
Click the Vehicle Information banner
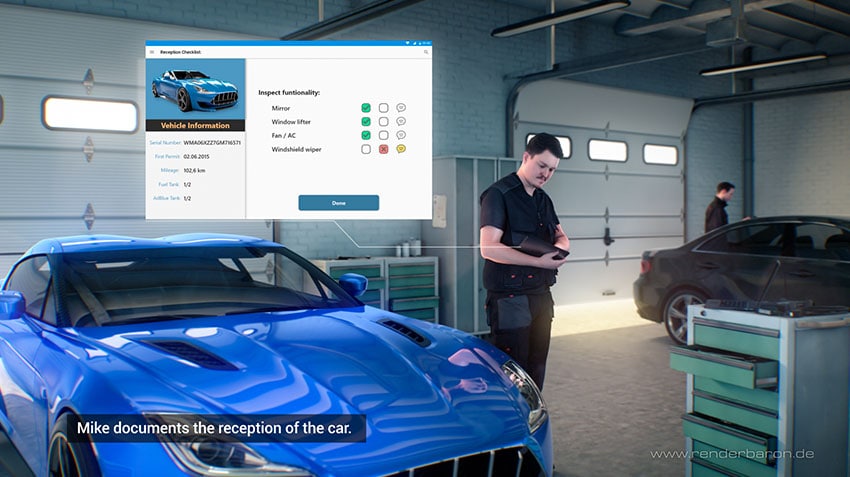(195, 125)
